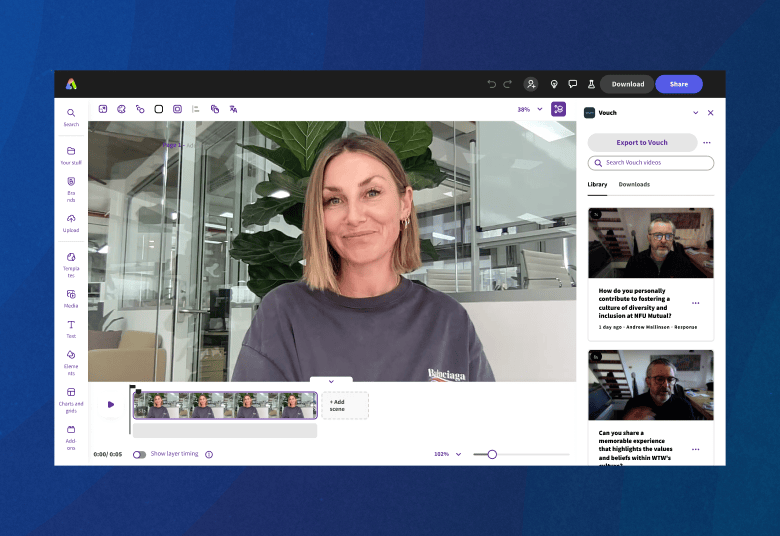Click the Show layer timing info icon
The height and width of the screenshot is (536, 780).
209,454
